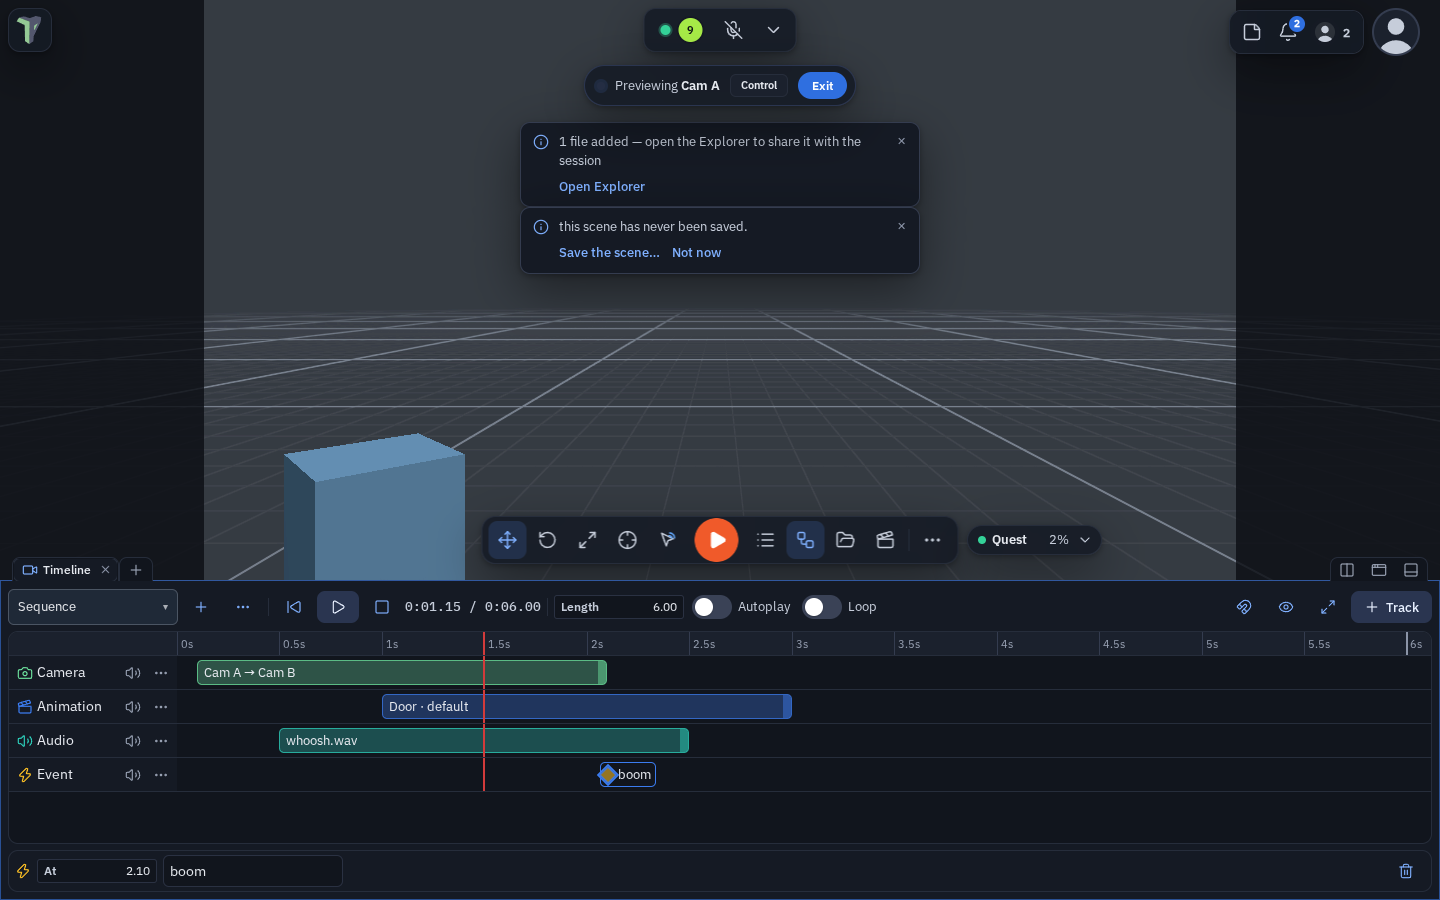
Task: Select the Scale tool
Action: pos(587,540)
